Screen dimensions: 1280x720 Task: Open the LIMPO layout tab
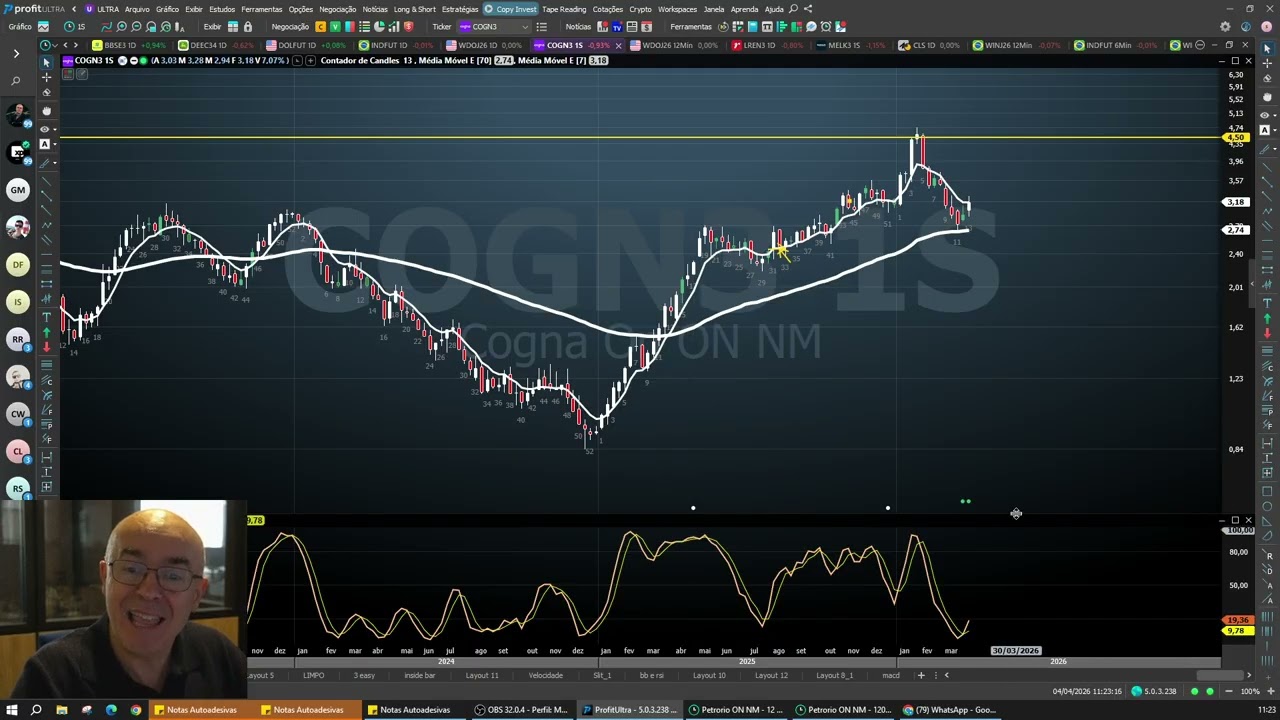tap(313, 675)
